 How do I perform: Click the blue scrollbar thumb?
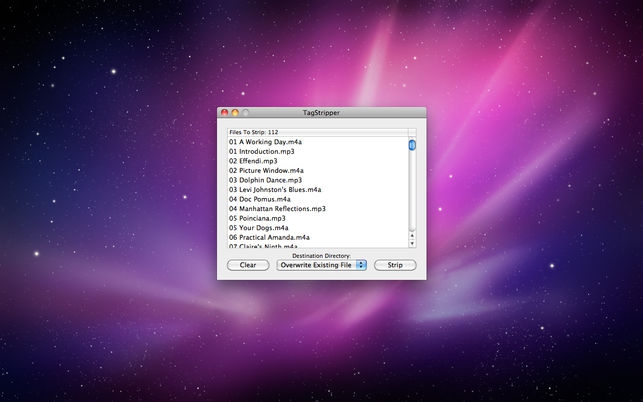[412, 145]
